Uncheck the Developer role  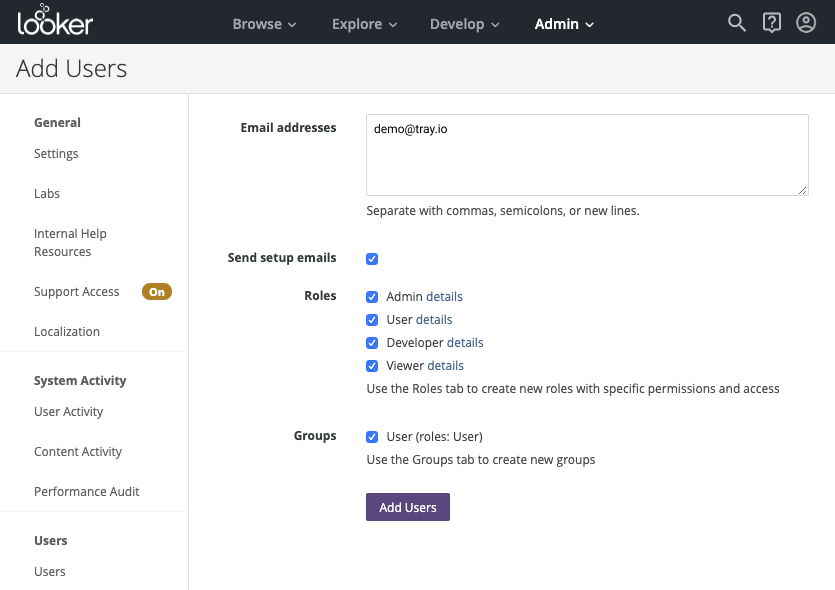tap(372, 342)
